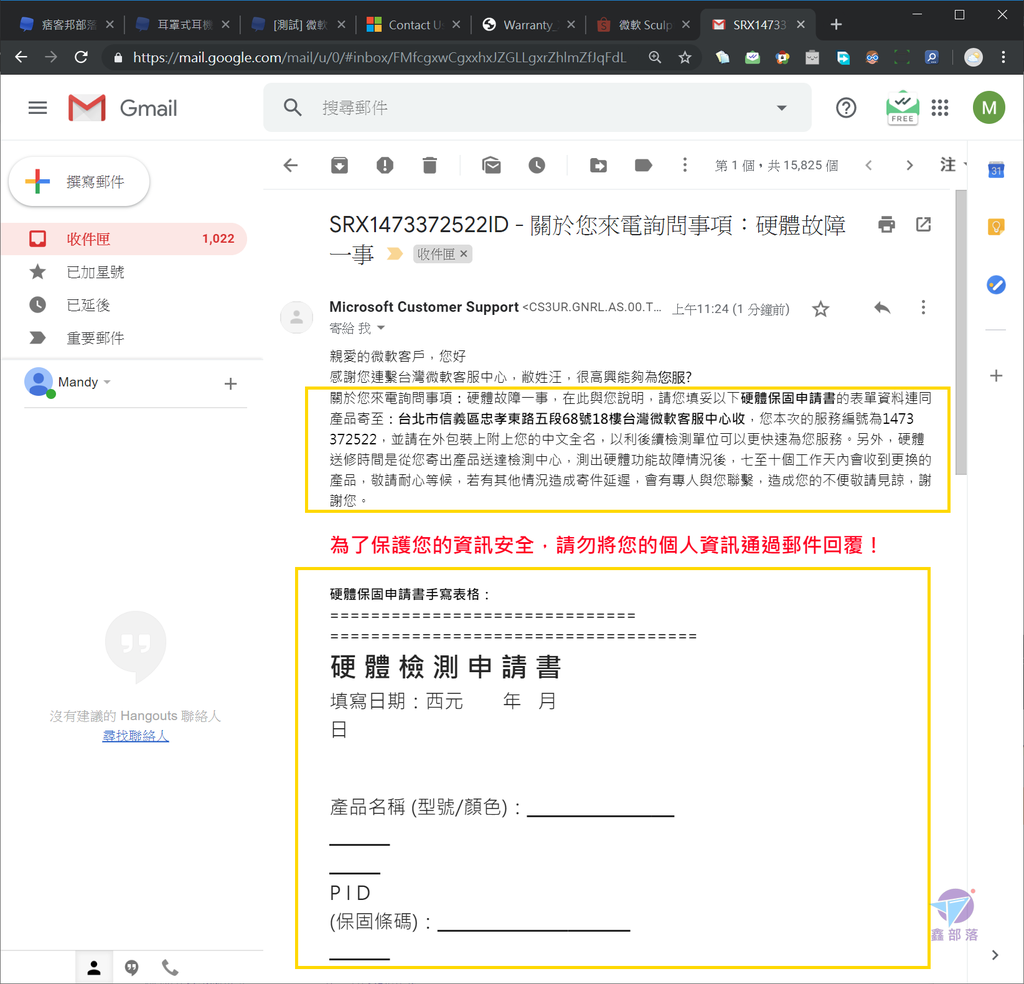Hide the side panel chevron
The height and width of the screenshot is (984, 1024).
pyautogui.click(x=995, y=955)
